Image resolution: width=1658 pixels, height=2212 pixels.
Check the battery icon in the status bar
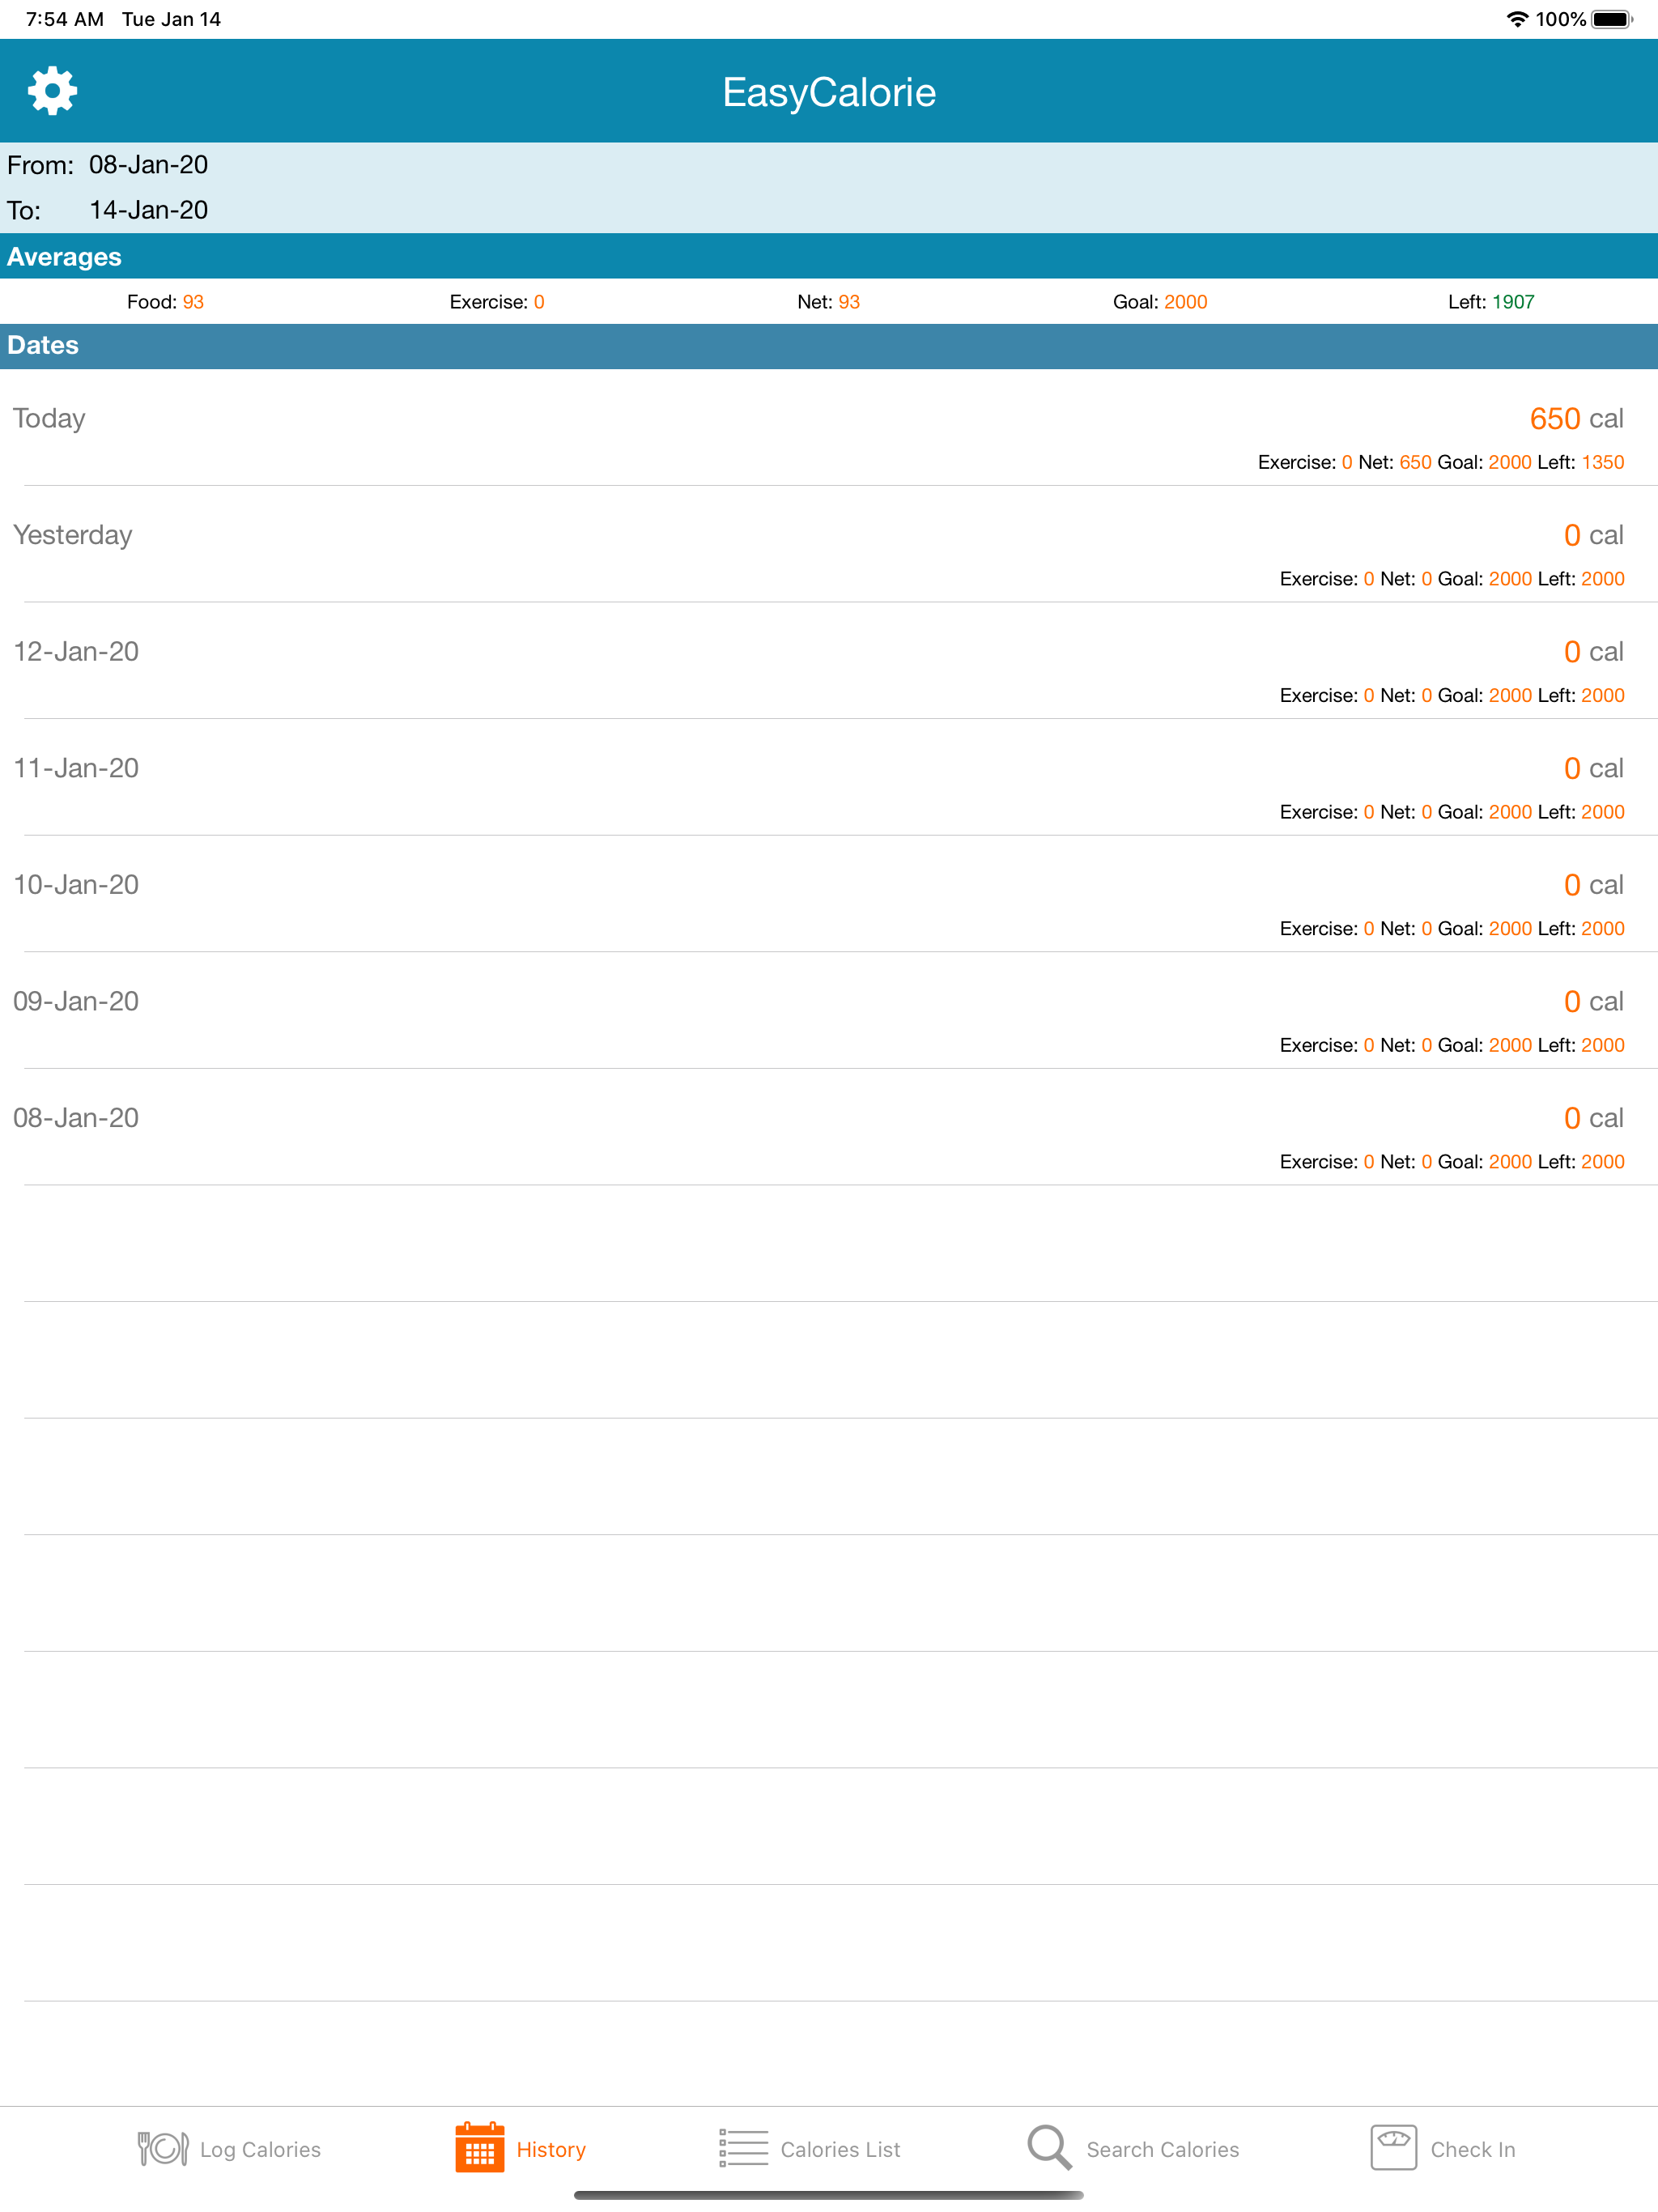1612,19
